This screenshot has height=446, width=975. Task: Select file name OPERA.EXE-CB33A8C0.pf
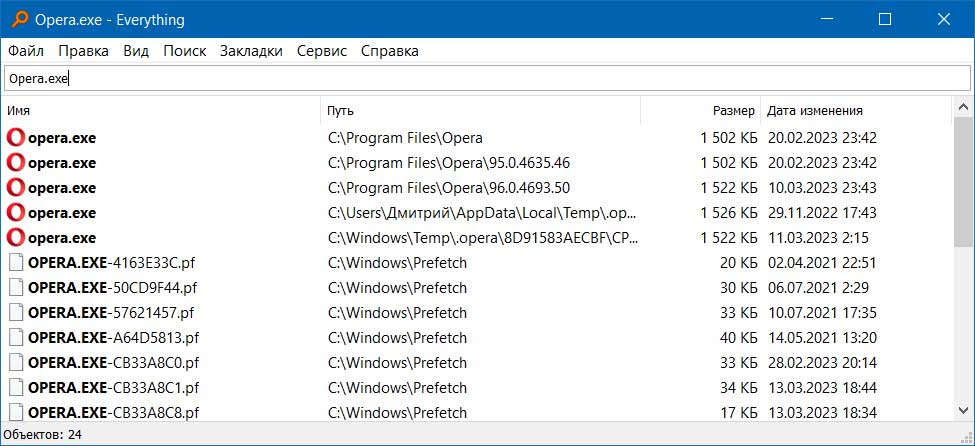[x=114, y=363]
